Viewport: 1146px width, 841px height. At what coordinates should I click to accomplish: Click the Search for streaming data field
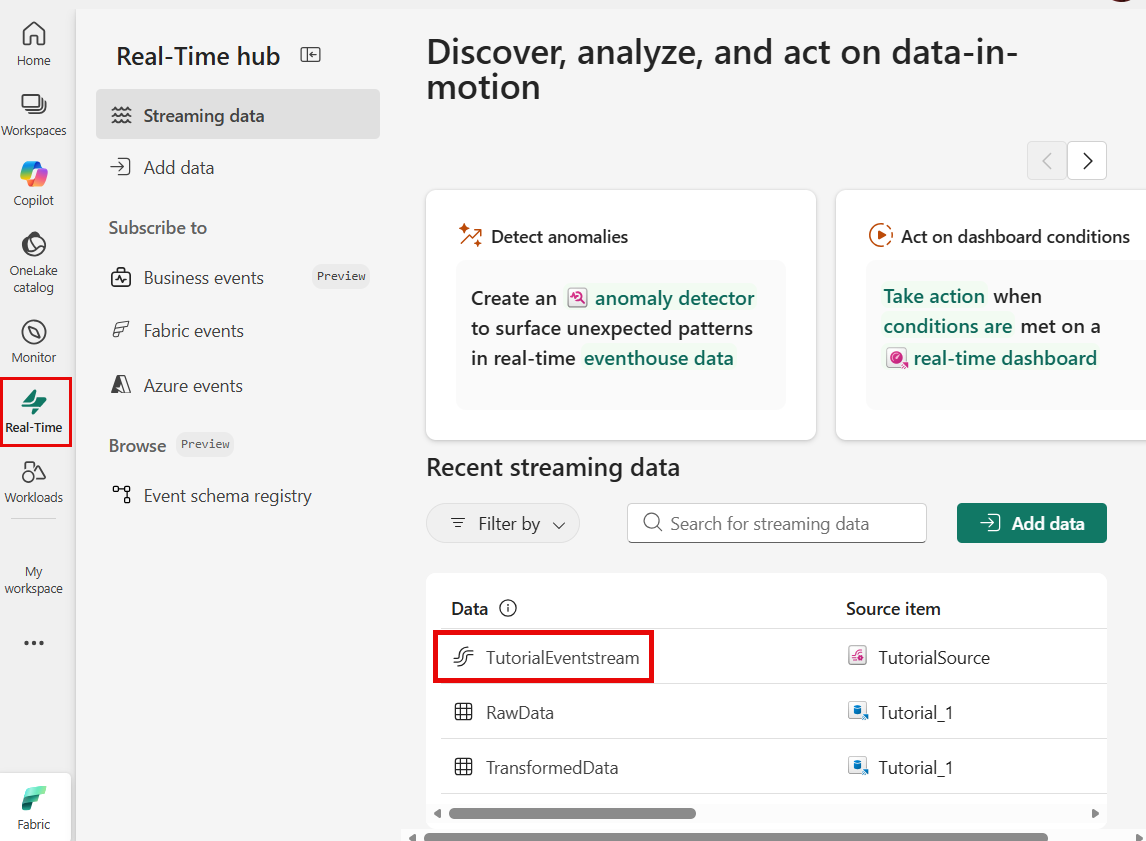[x=777, y=523]
